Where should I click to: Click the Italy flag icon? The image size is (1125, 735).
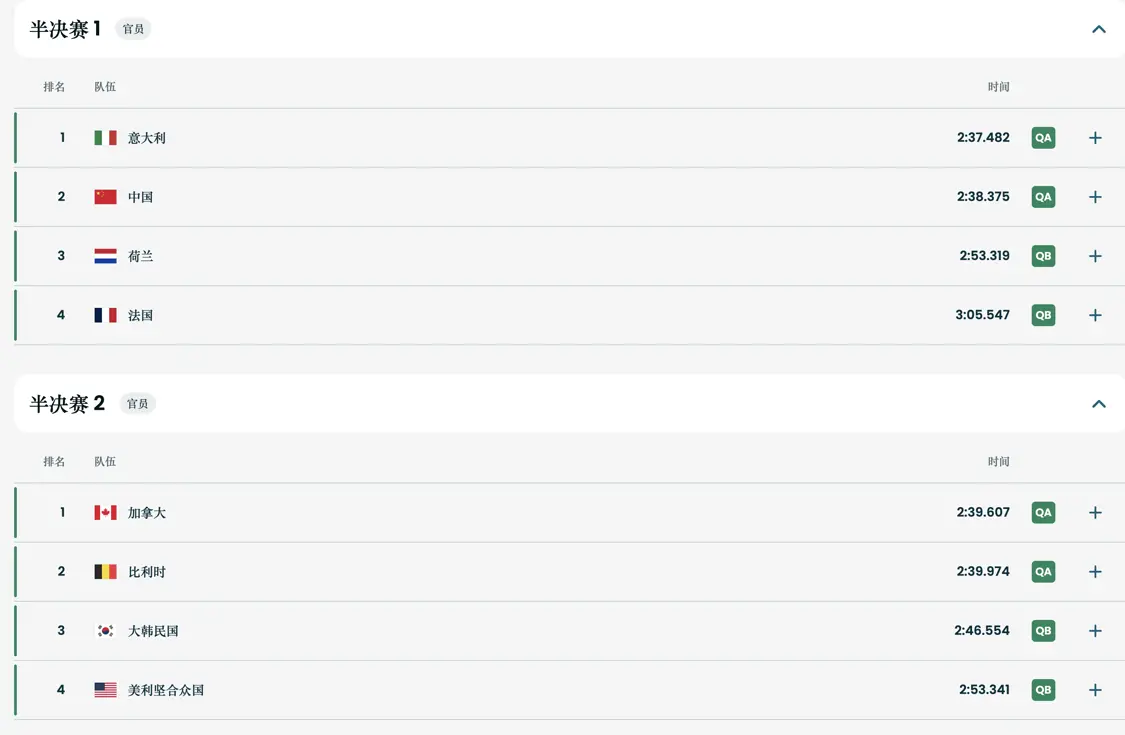coord(105,138)
